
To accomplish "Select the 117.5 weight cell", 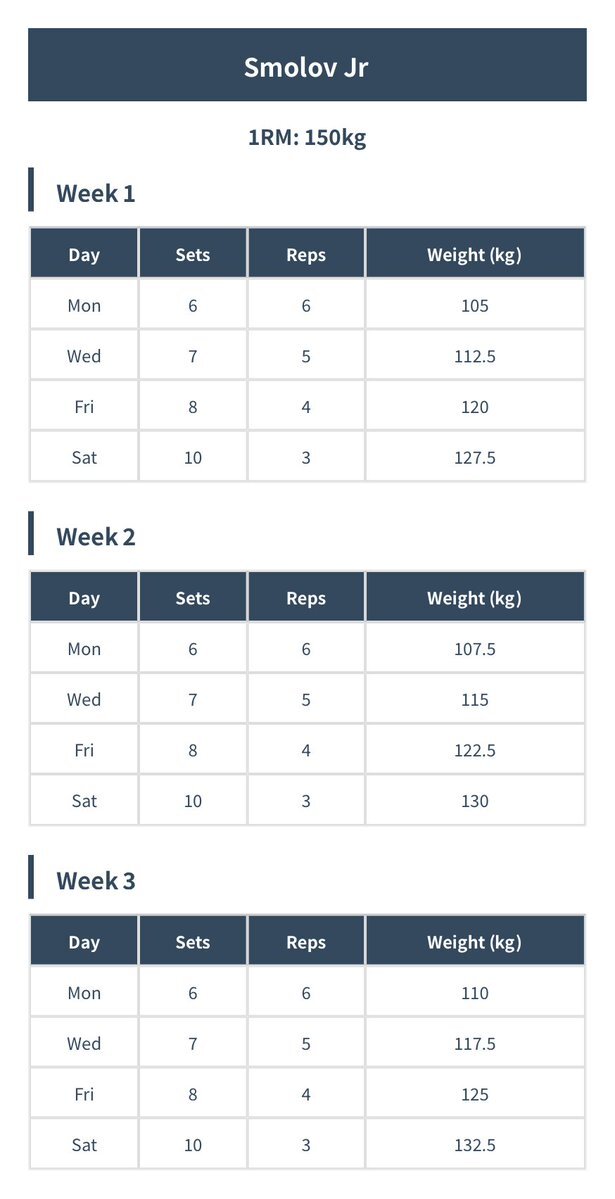I will coord(475,1042).
